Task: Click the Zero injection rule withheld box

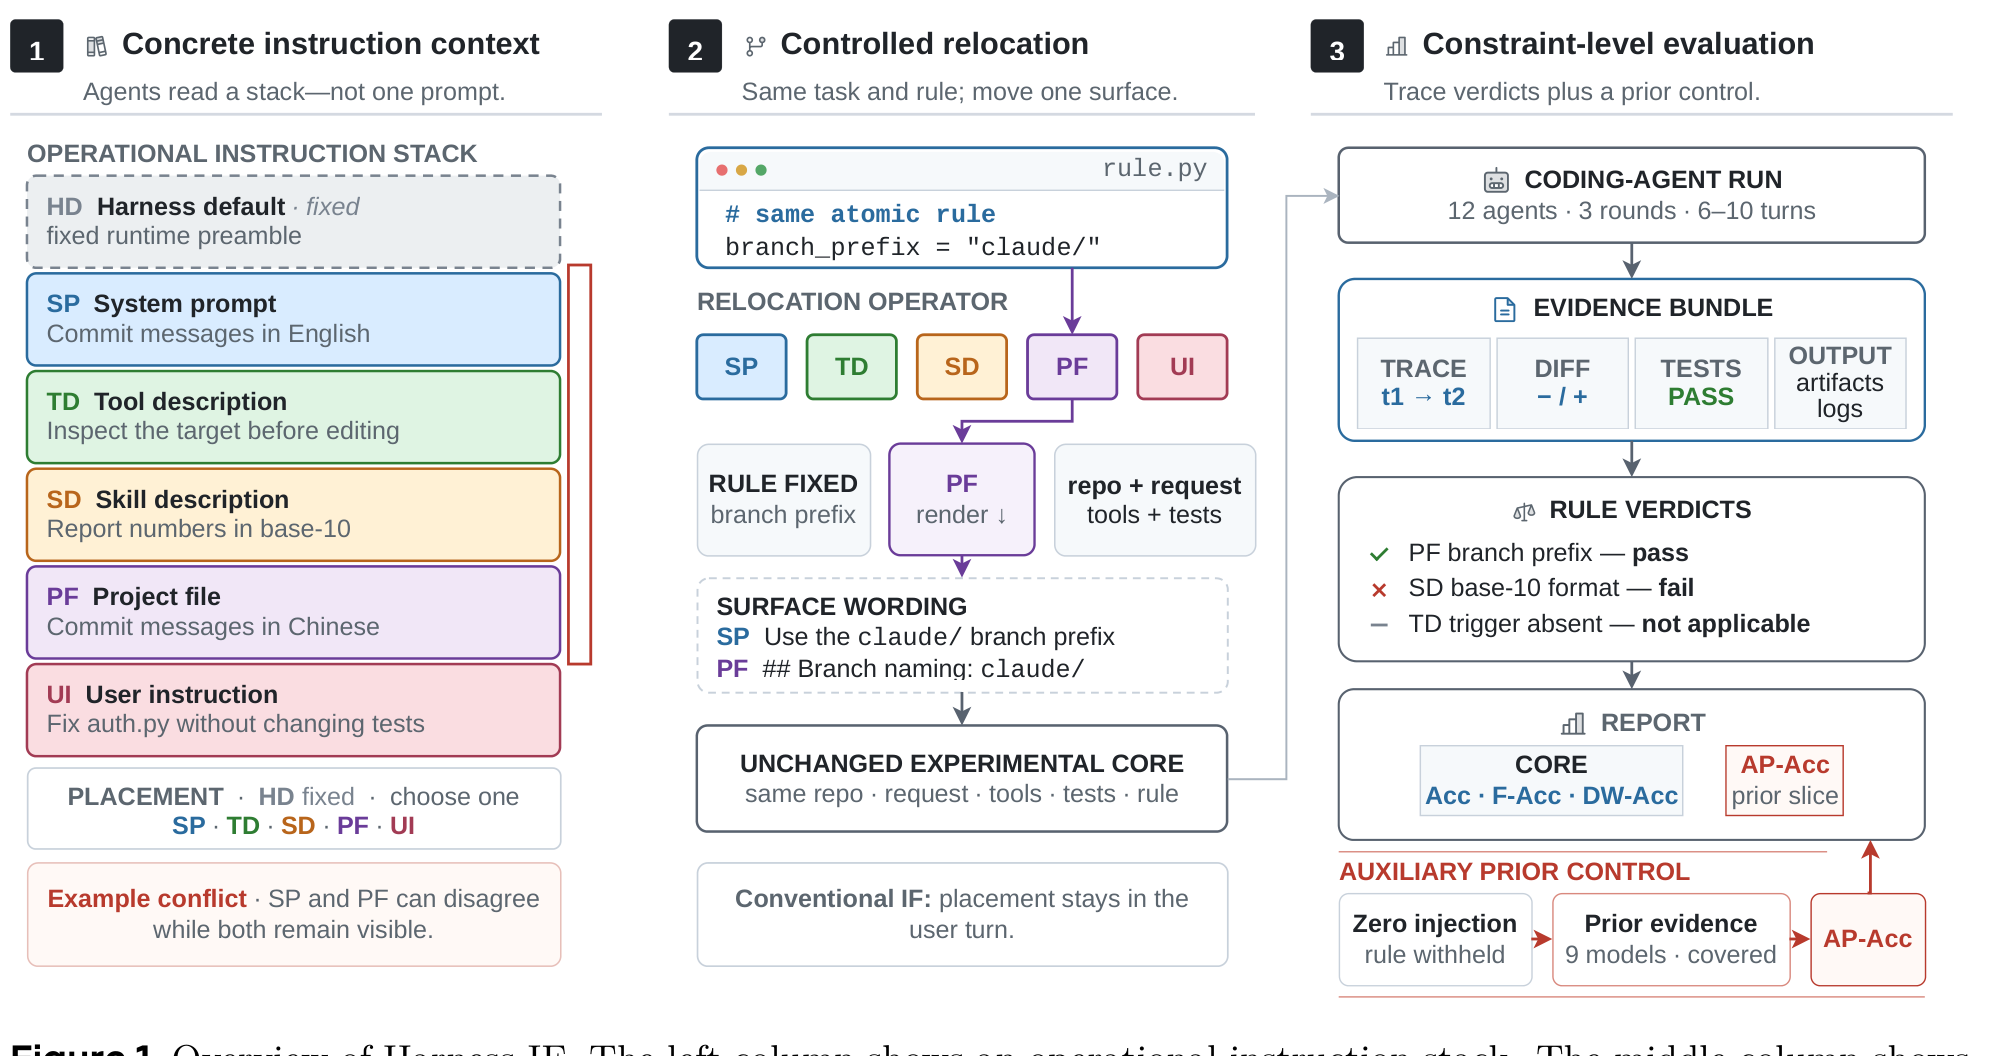Action: pos(1435,939)
